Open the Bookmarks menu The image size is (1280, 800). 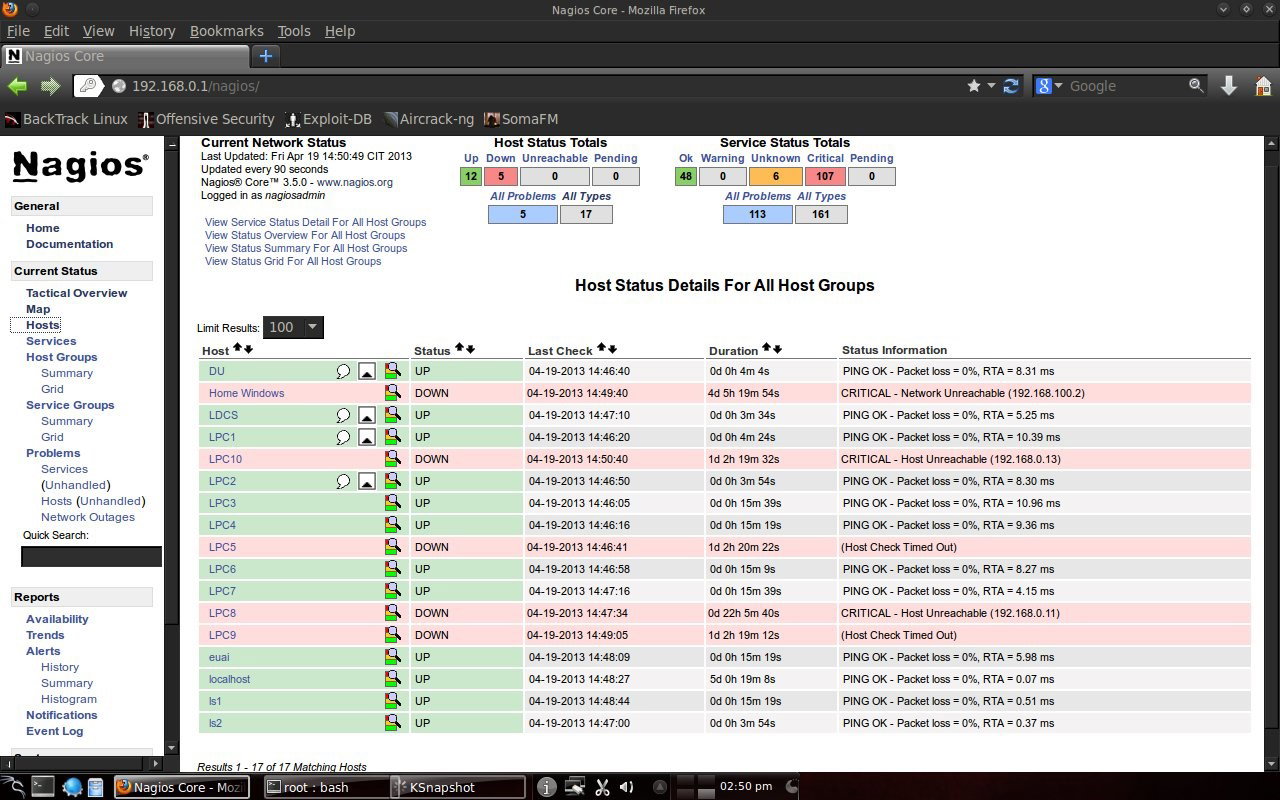[226, 31]
